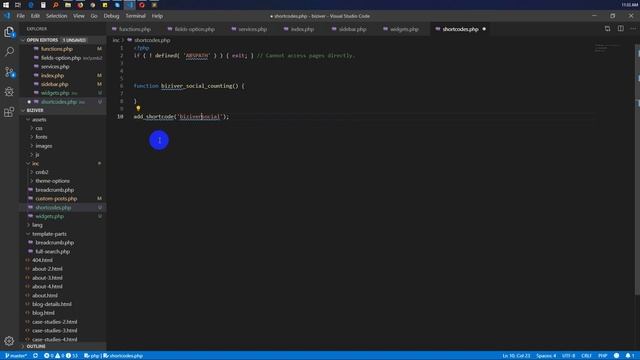This screenshot has width=640, height=360.
Task: Click the synchronize changes icon in status bar
Action: coord(36,356)
